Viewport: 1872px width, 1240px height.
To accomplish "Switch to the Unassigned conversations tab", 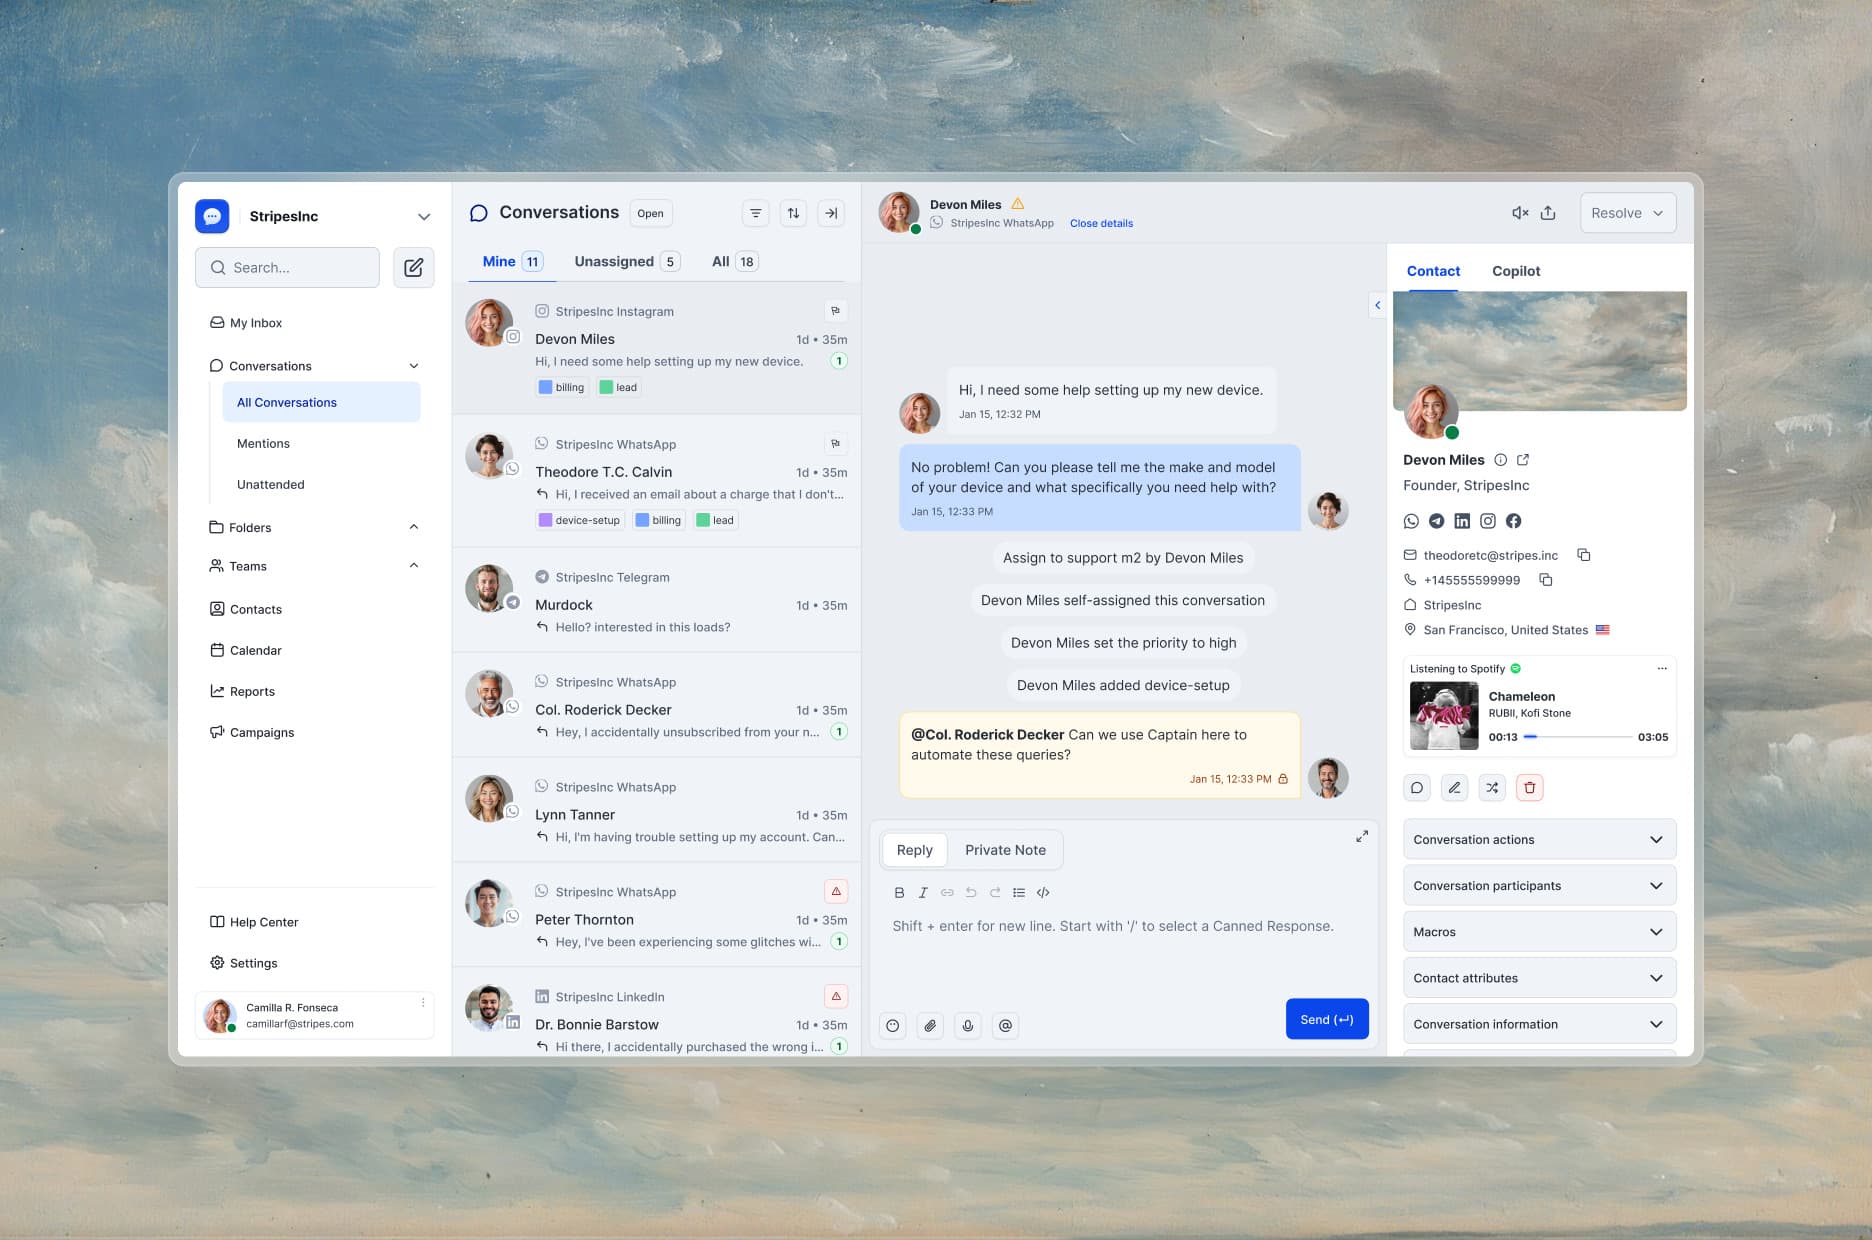I will pyautogui.click(x=627, y=262).
